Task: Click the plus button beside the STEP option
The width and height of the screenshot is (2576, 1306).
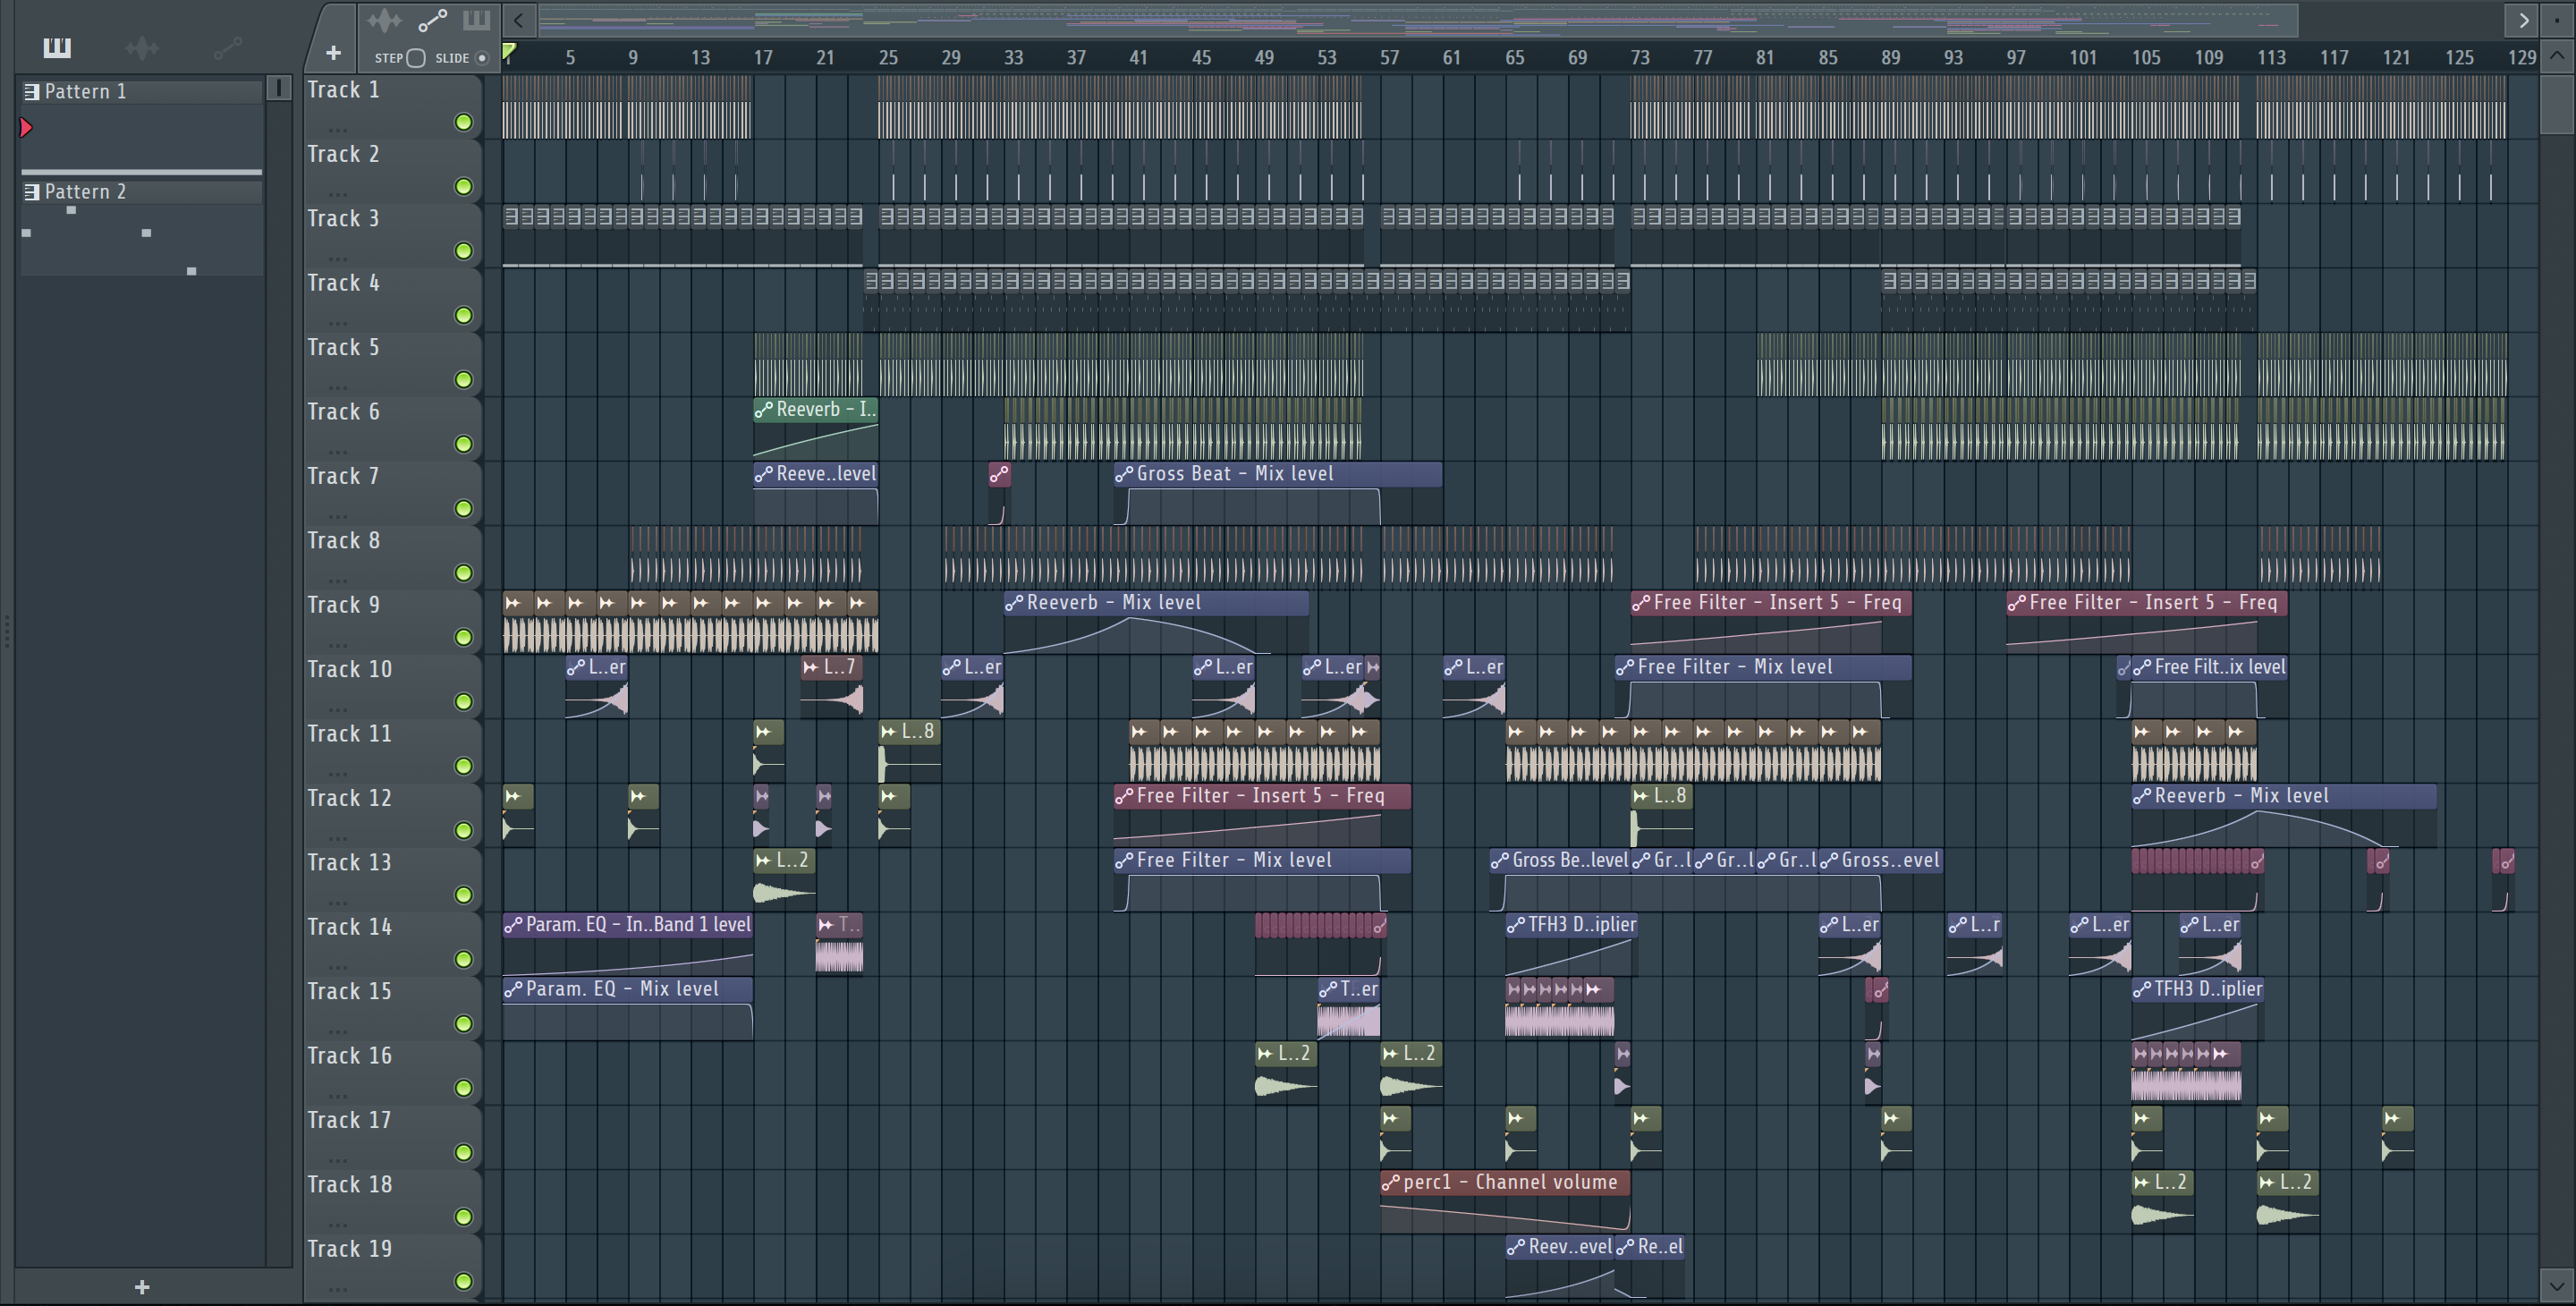Action: (x=333, y=53)
